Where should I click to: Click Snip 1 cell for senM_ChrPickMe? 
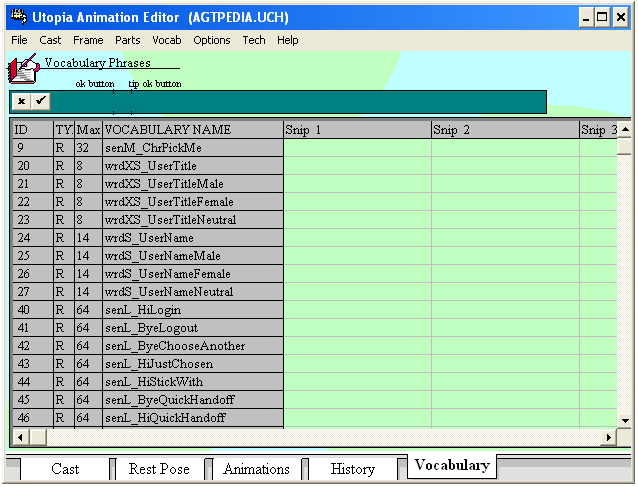point(357,148)
